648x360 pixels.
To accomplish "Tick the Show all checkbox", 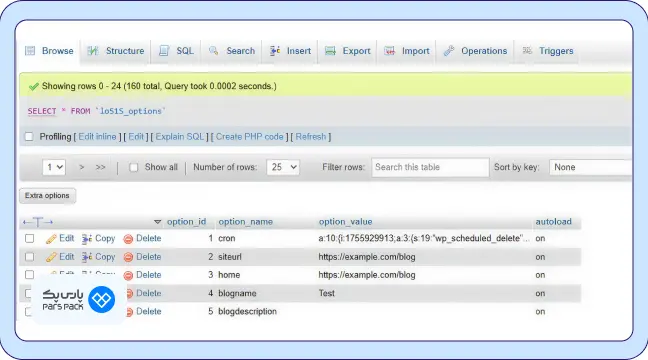I will [133, 167].
